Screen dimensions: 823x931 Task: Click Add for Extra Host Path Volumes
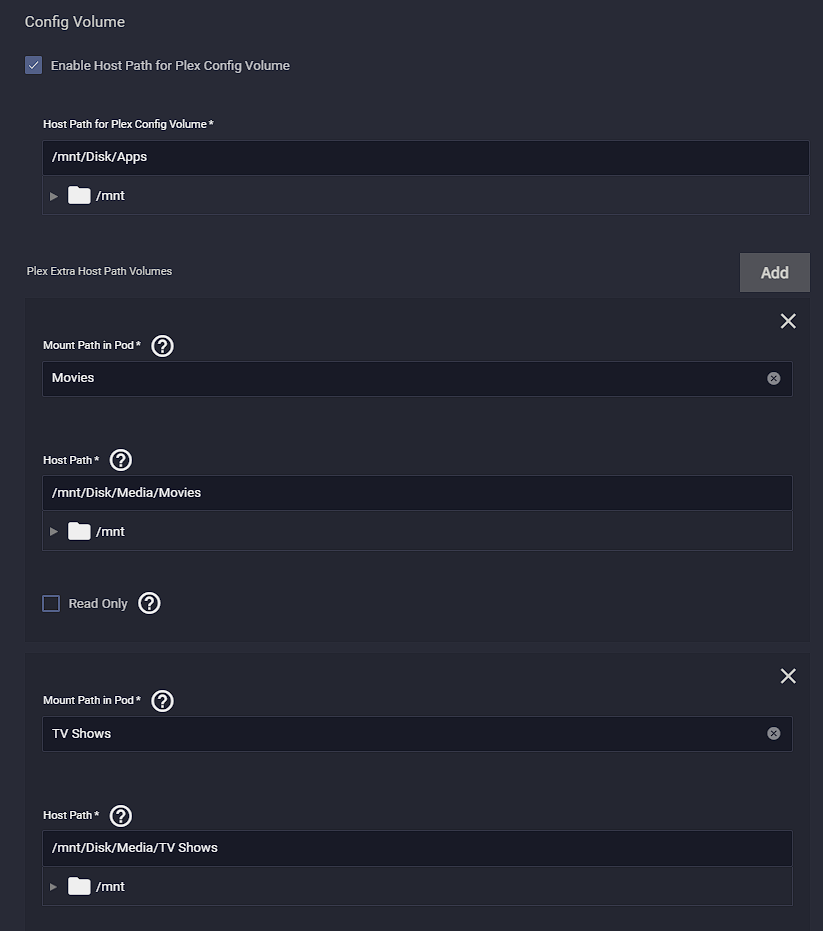(774, 273)
